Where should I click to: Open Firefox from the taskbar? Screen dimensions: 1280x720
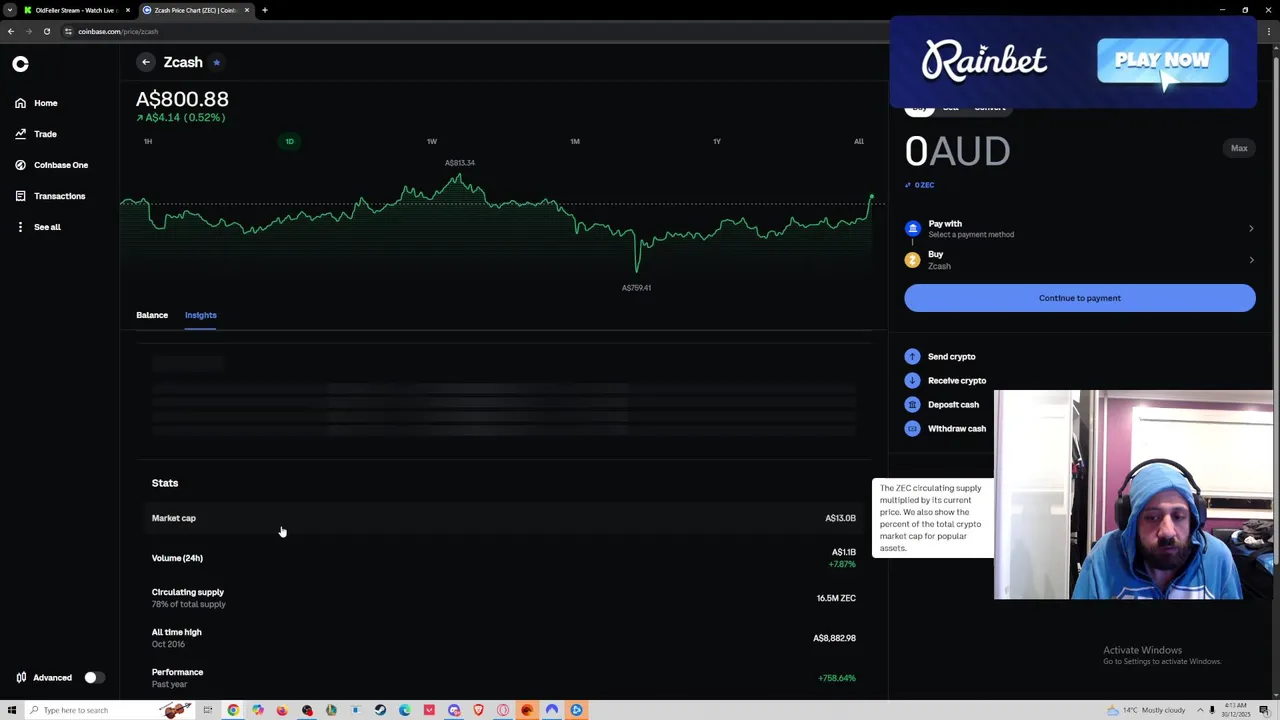tap(282, 710)
